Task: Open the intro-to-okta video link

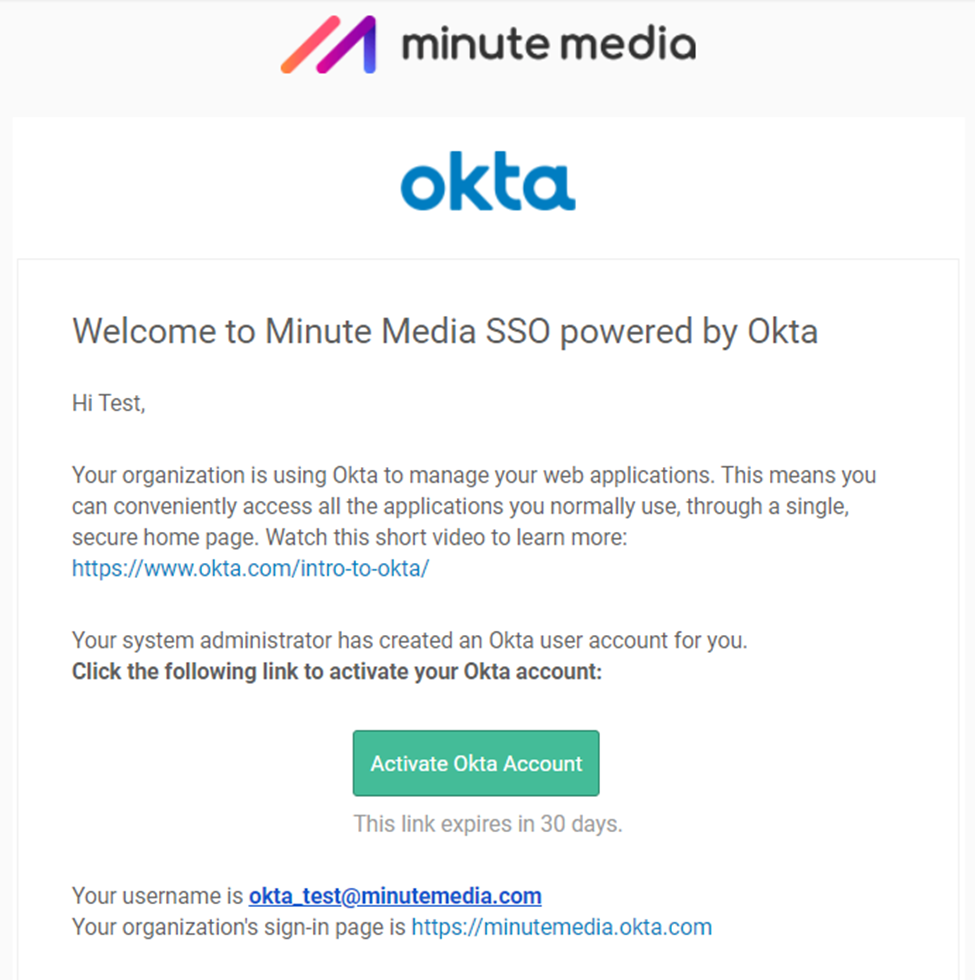Action: pos(250,569)
